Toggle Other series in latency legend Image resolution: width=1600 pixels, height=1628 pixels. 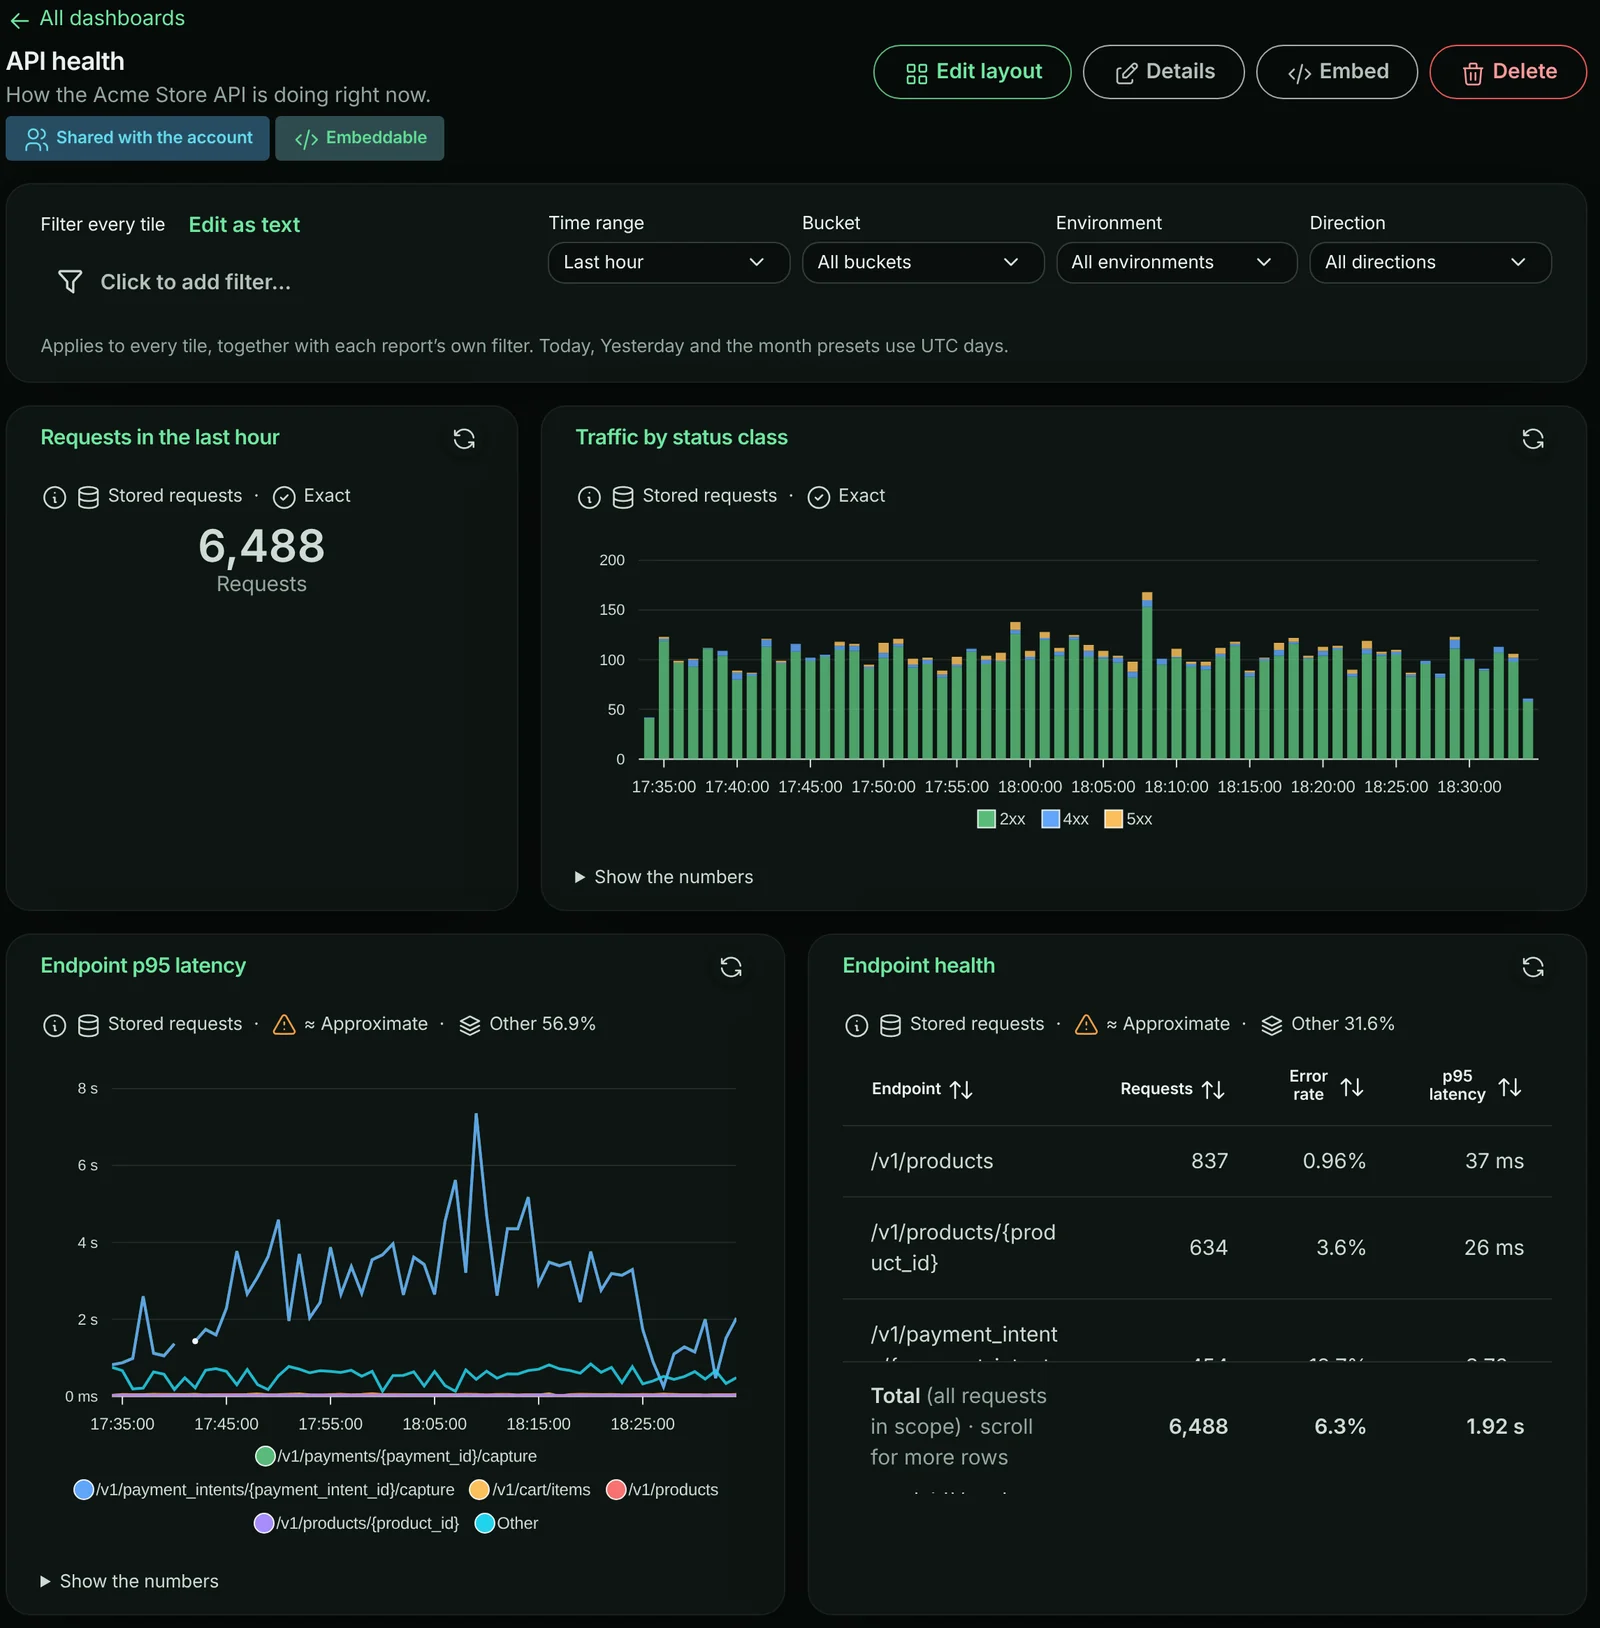coord(507,1523)
